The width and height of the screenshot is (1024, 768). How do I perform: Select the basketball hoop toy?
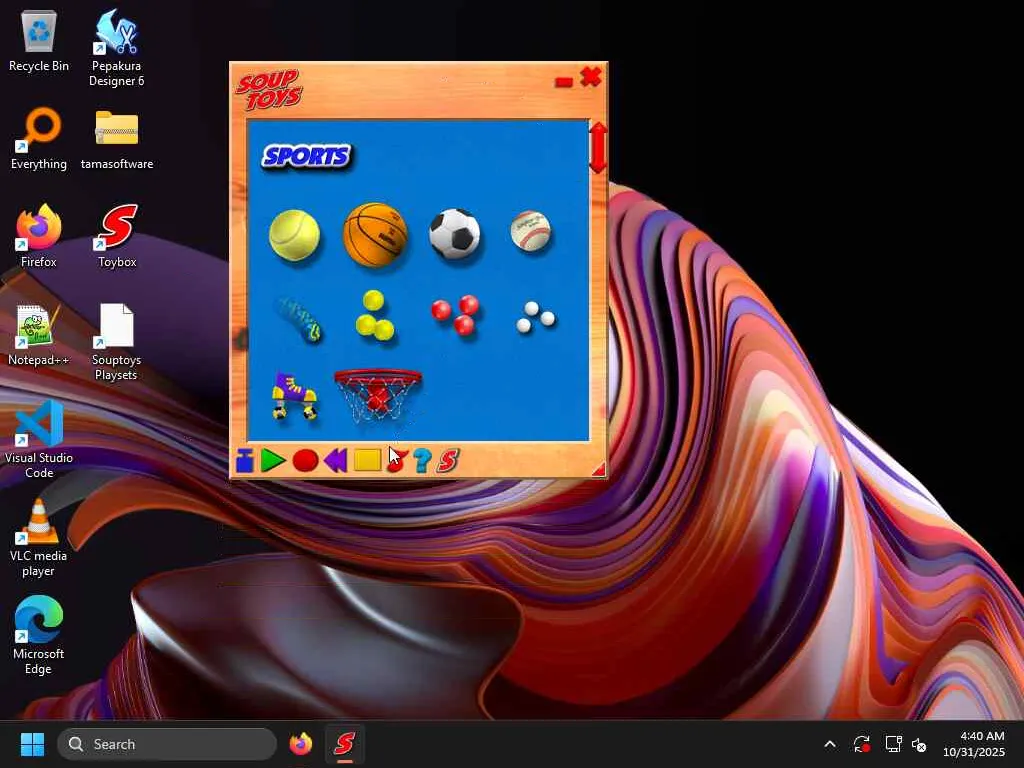[x=378, y=396]
